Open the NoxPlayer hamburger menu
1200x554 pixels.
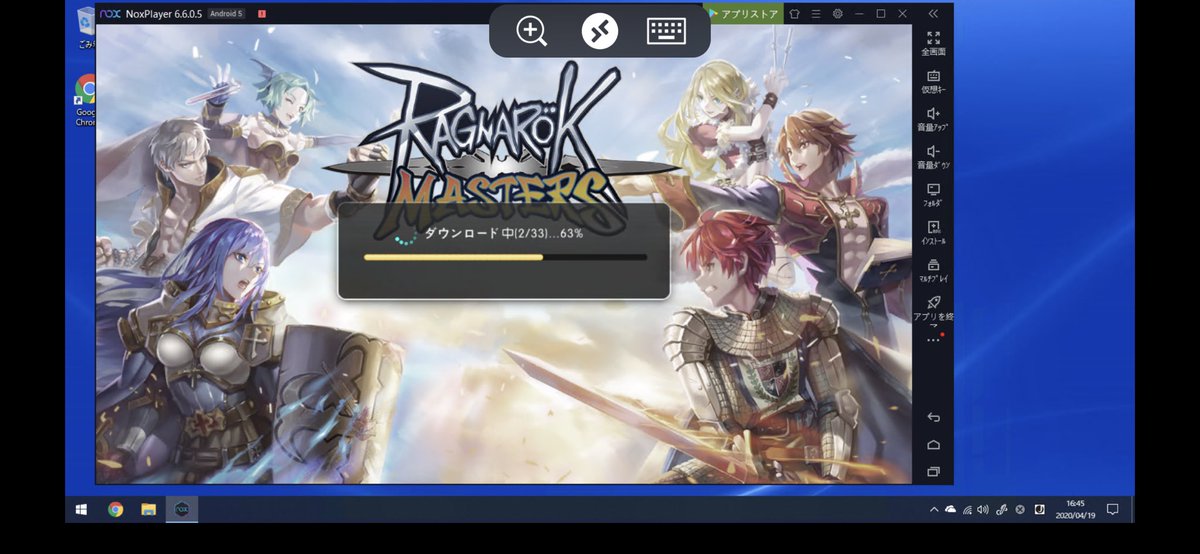point(816,14)
